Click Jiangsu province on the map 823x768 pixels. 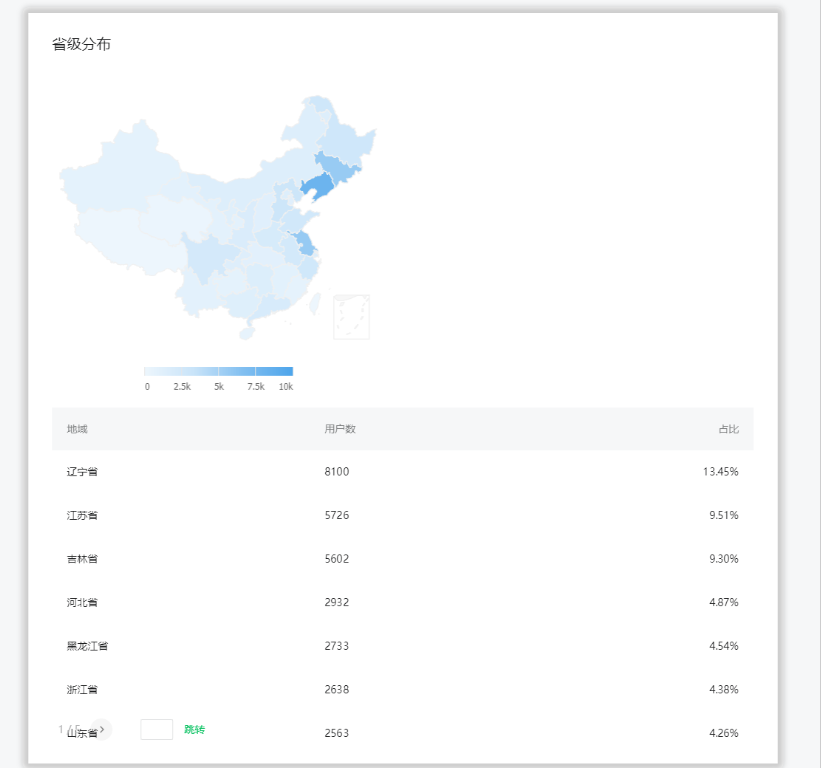(x=304, y=243)
